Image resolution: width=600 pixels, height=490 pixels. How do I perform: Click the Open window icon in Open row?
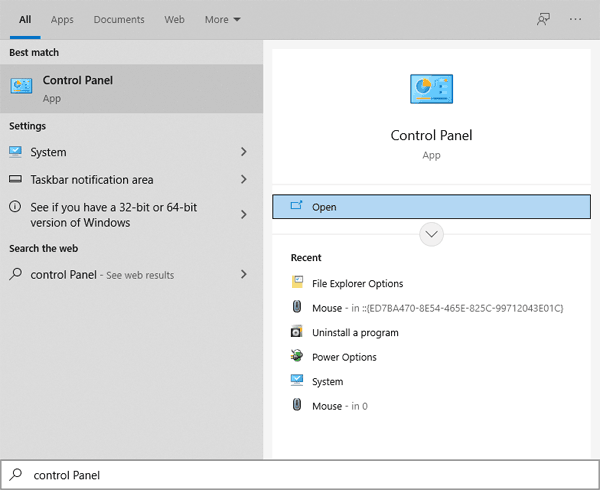[296, 206]
